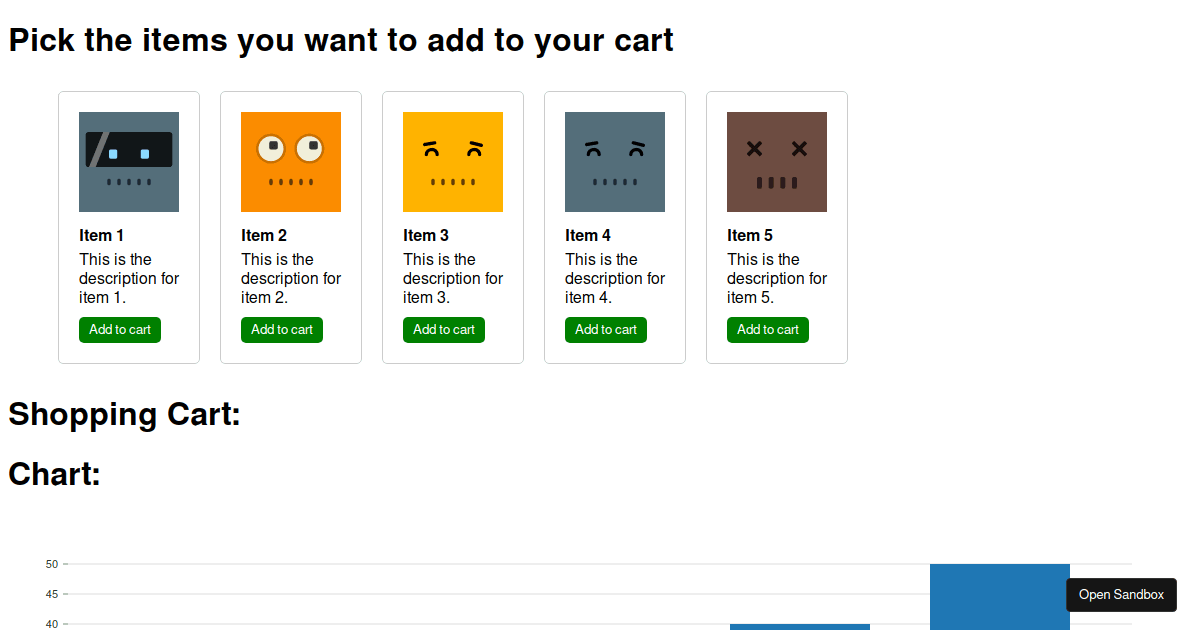The height and width of the screenshot is (630, 1200).
Task: Click the Item 3 title label
Action: point(426,236)
